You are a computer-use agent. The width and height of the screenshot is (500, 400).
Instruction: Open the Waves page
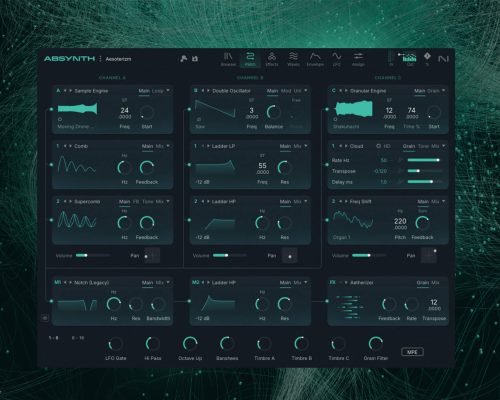[293, 59]
